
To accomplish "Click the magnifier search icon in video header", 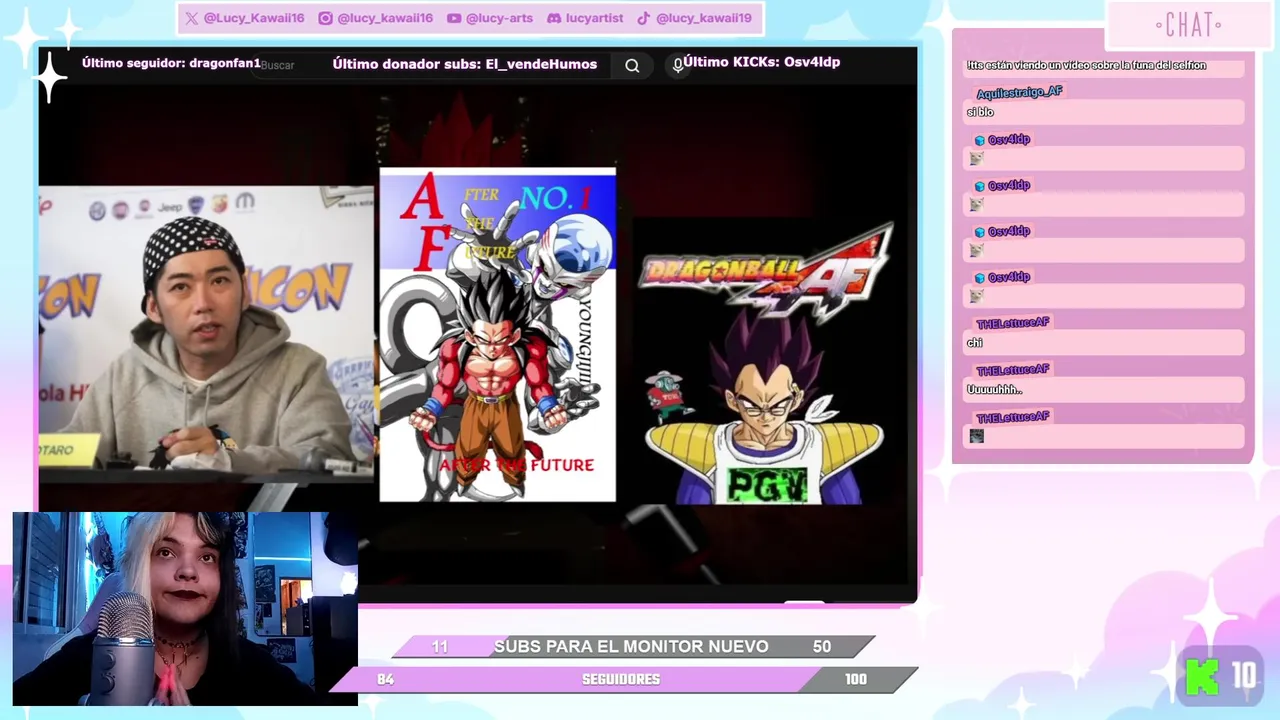I will 632,66.
